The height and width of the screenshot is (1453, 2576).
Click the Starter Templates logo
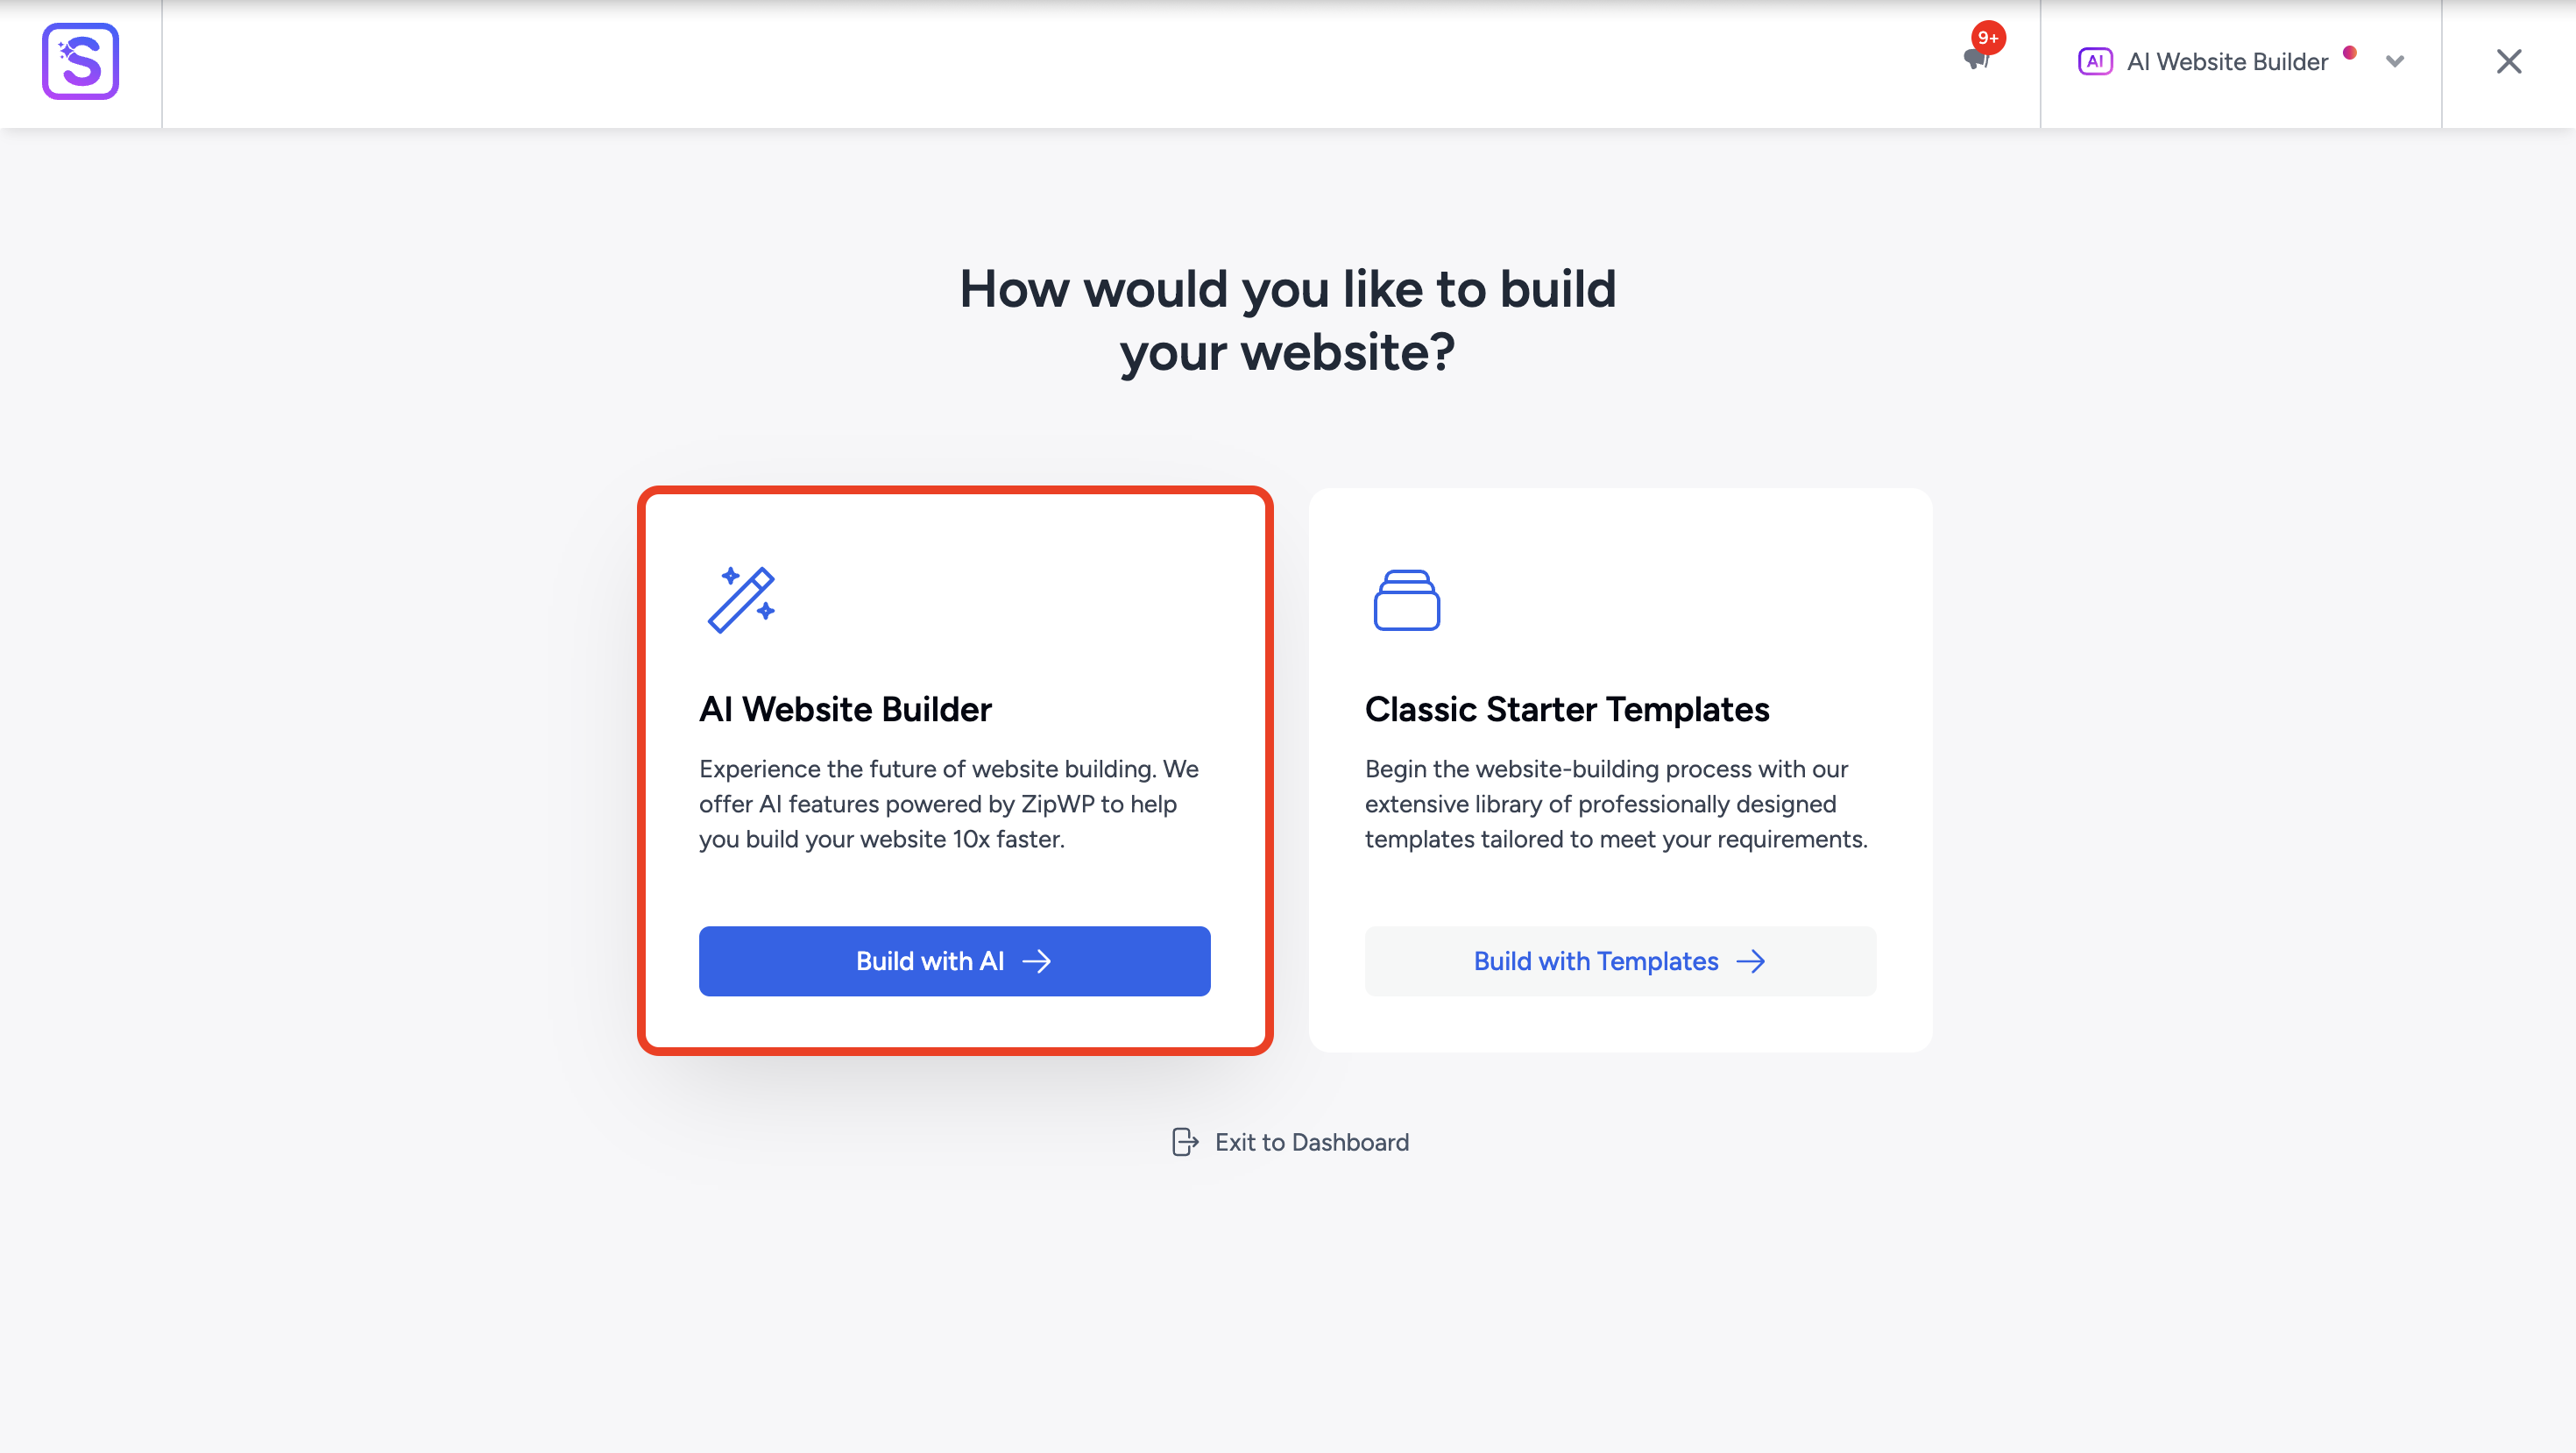80,61
